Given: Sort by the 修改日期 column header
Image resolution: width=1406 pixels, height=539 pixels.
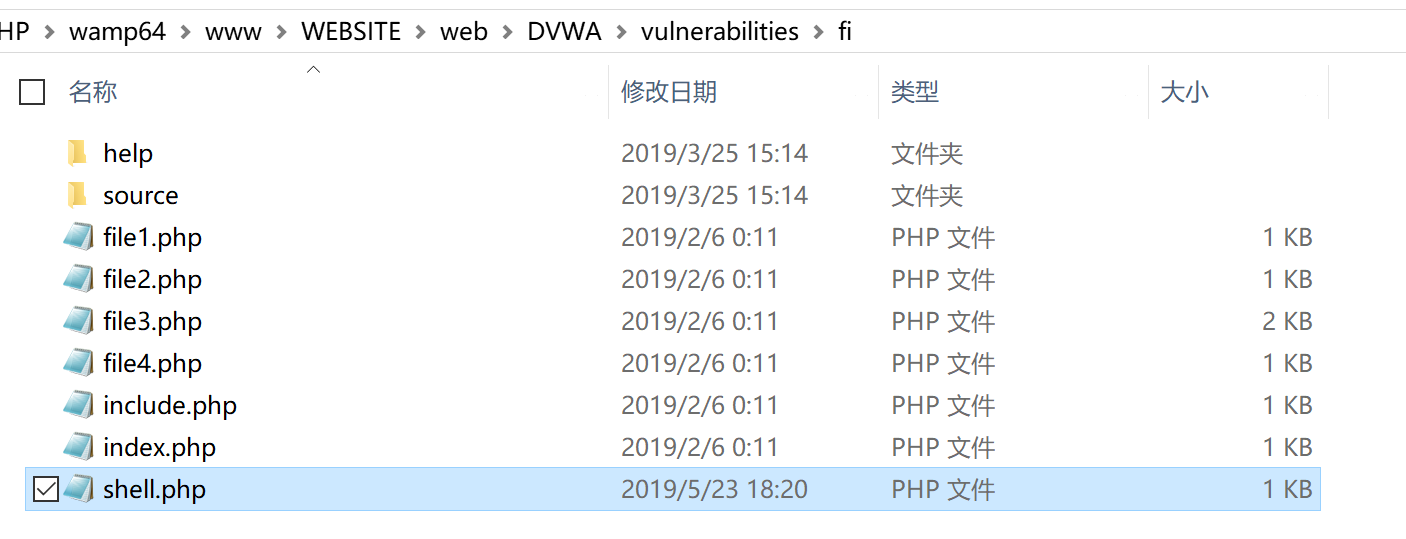Looking at the screenshot, I should 669,92.
